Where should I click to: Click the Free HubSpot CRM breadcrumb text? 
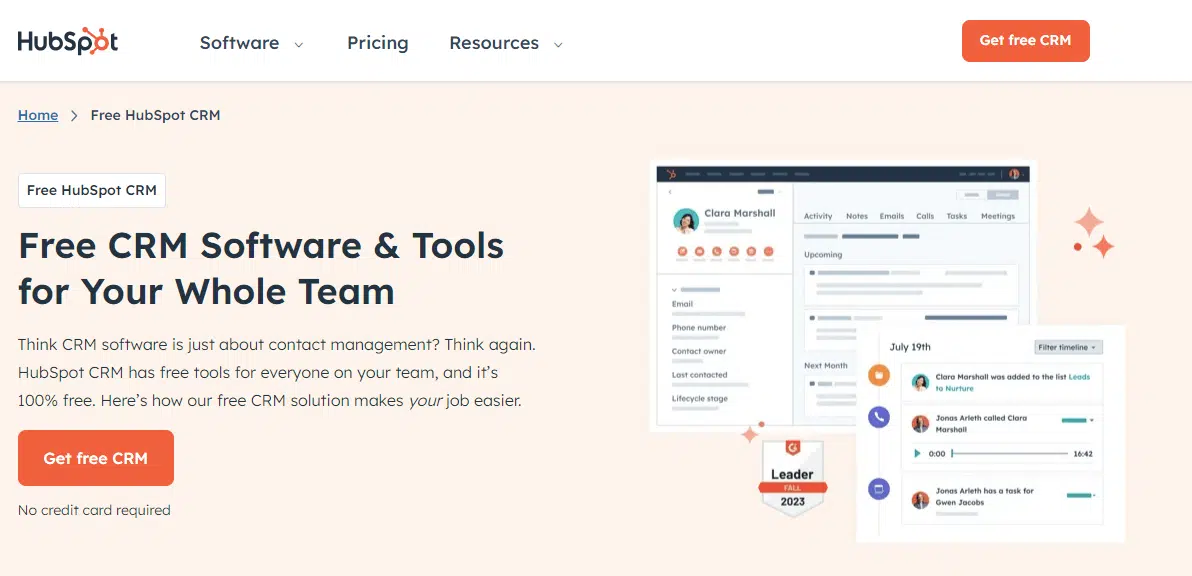pyautogui.click(x=155, y=116)
